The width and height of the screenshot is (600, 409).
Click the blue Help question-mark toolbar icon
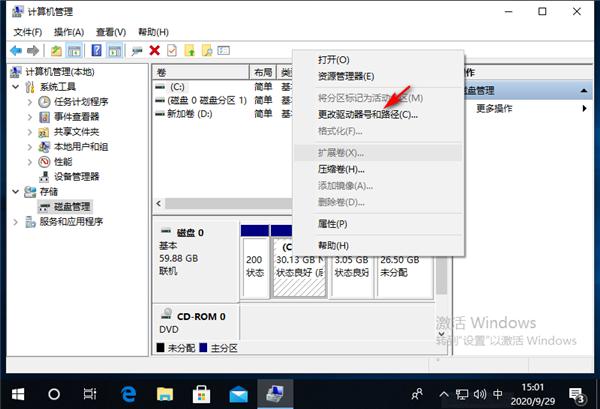pos(96,51)
